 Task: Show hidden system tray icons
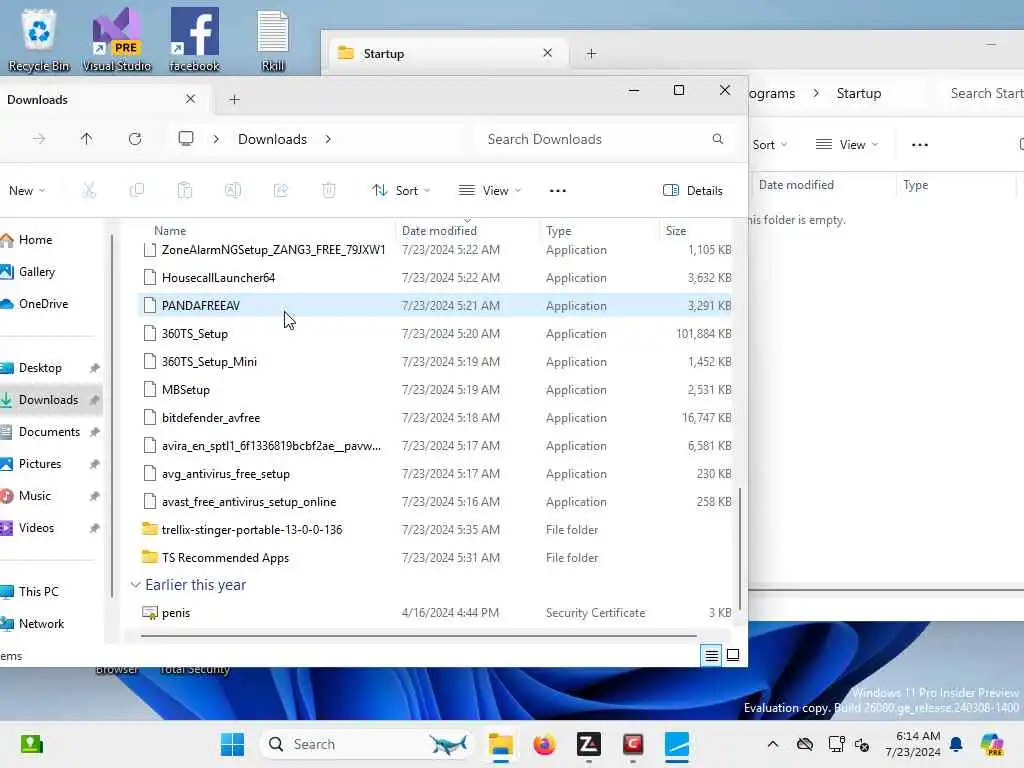tap(773, 744)
